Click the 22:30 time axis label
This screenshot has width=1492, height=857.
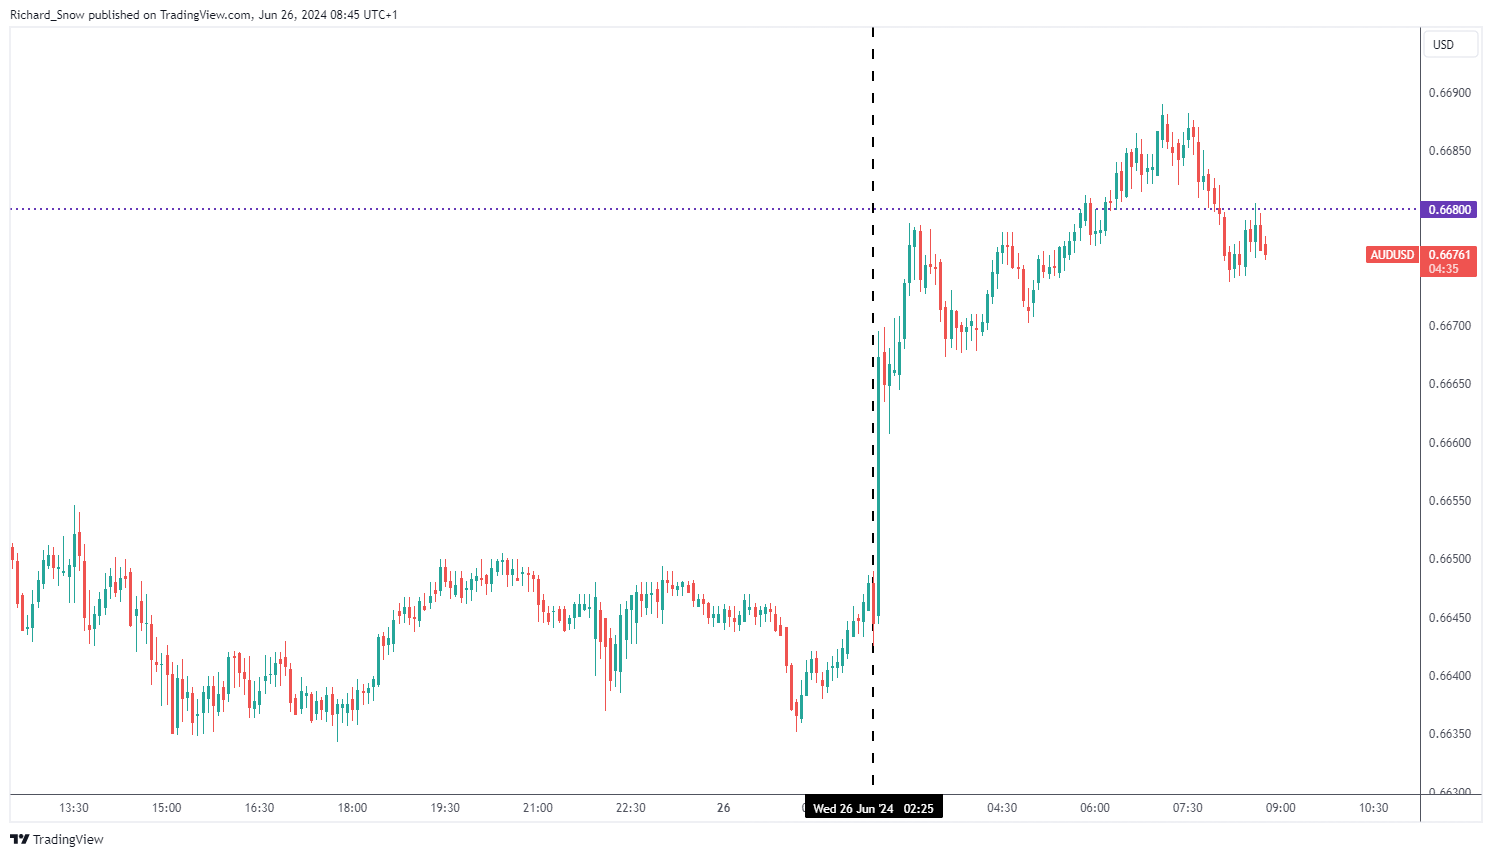coord(631,808)
